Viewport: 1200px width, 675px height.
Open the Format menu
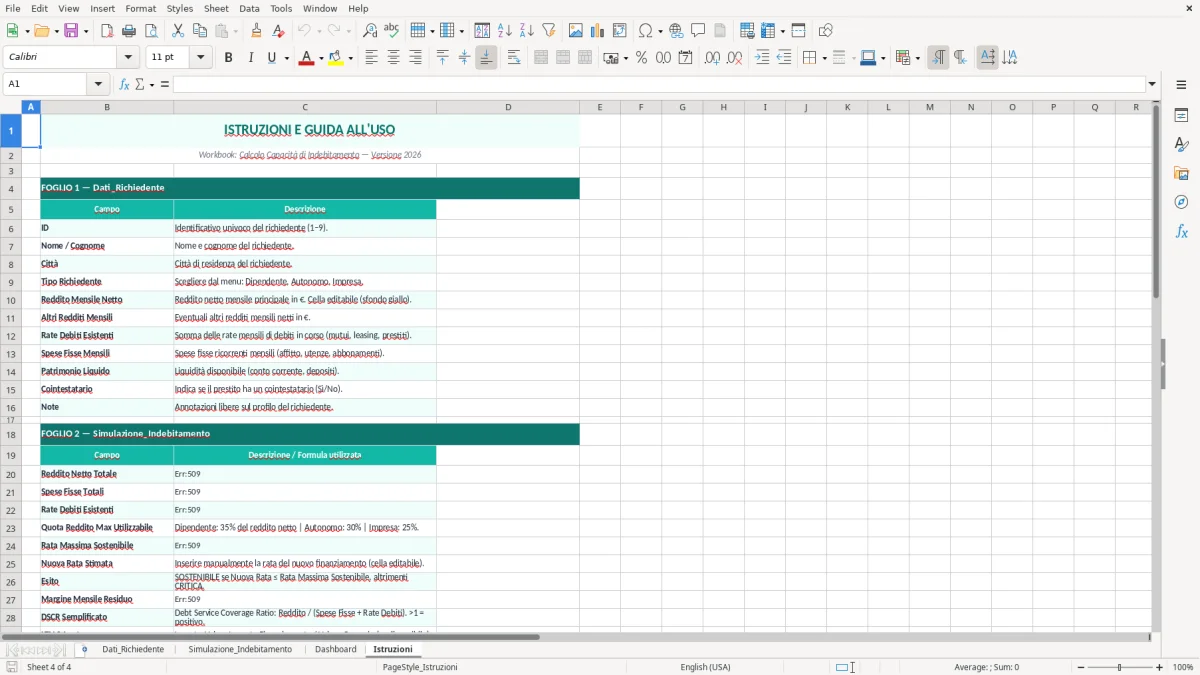[140, 8]
